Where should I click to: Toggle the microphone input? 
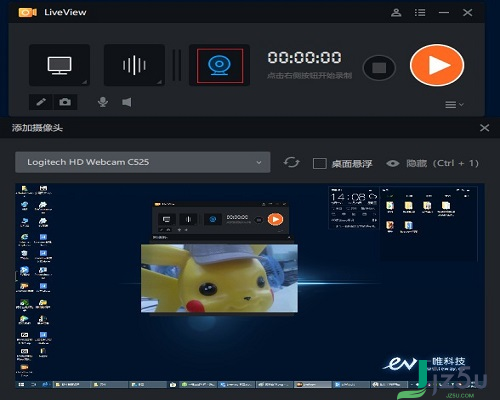[103, 102]
